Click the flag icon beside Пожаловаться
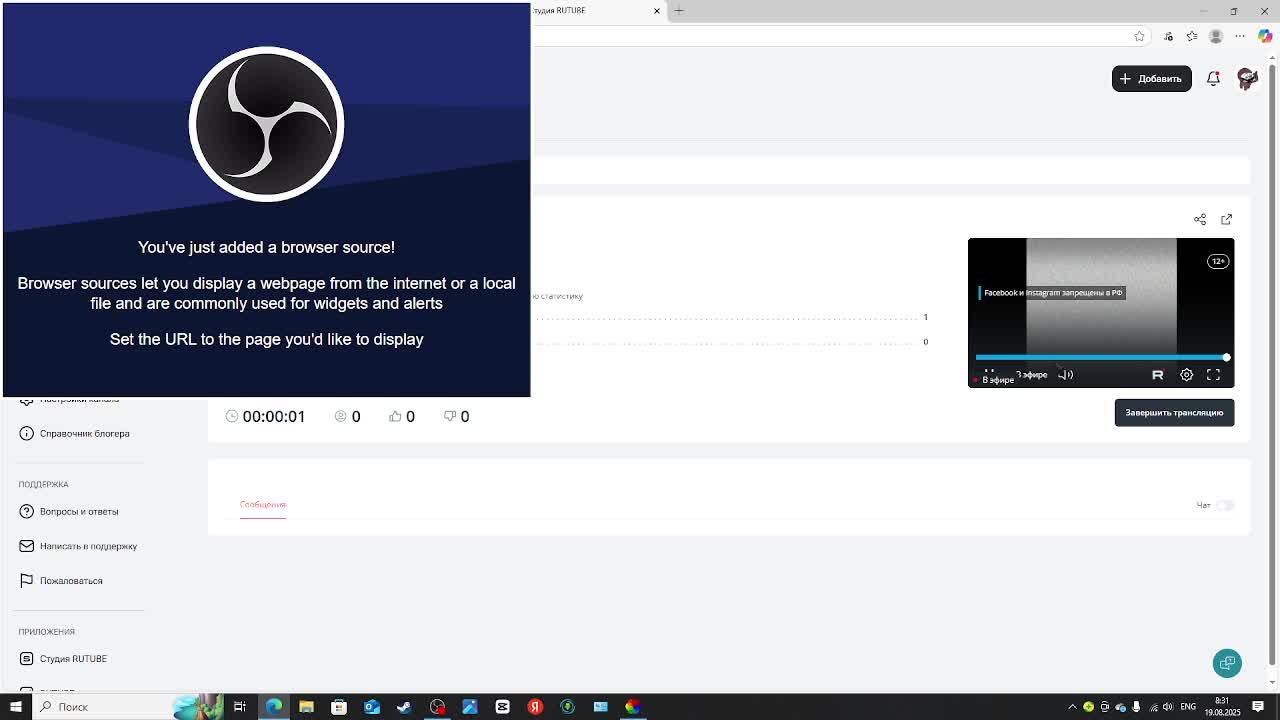Screen dimensions: 1280x720 click(x=26, y=580)
